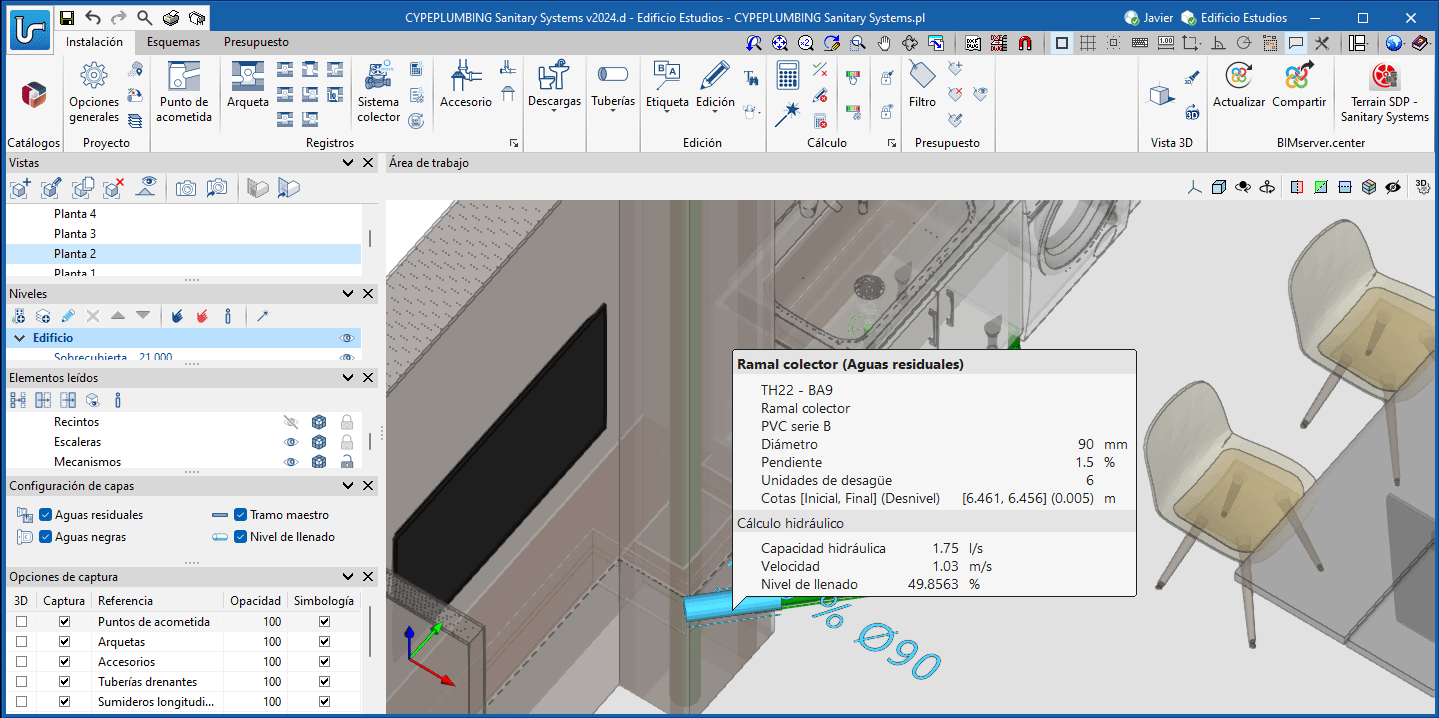Open the Presupuesto ribbon tab
Image resolution: width=1439 pixels, height=718 pixels.
click(x=256, y=42)
